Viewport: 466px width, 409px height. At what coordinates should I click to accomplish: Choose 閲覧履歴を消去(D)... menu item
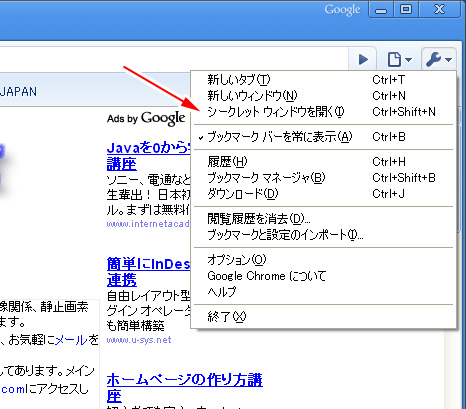[x=323, y=219]
